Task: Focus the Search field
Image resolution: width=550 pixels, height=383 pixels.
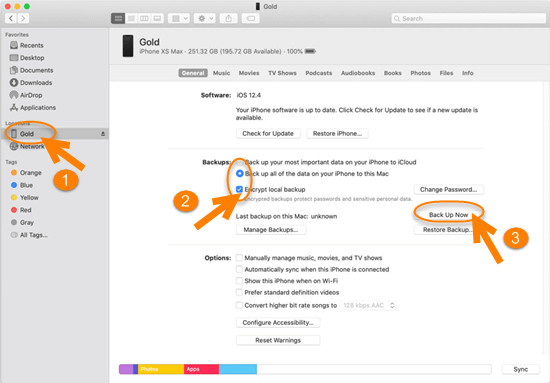Action: coord(469,19)
